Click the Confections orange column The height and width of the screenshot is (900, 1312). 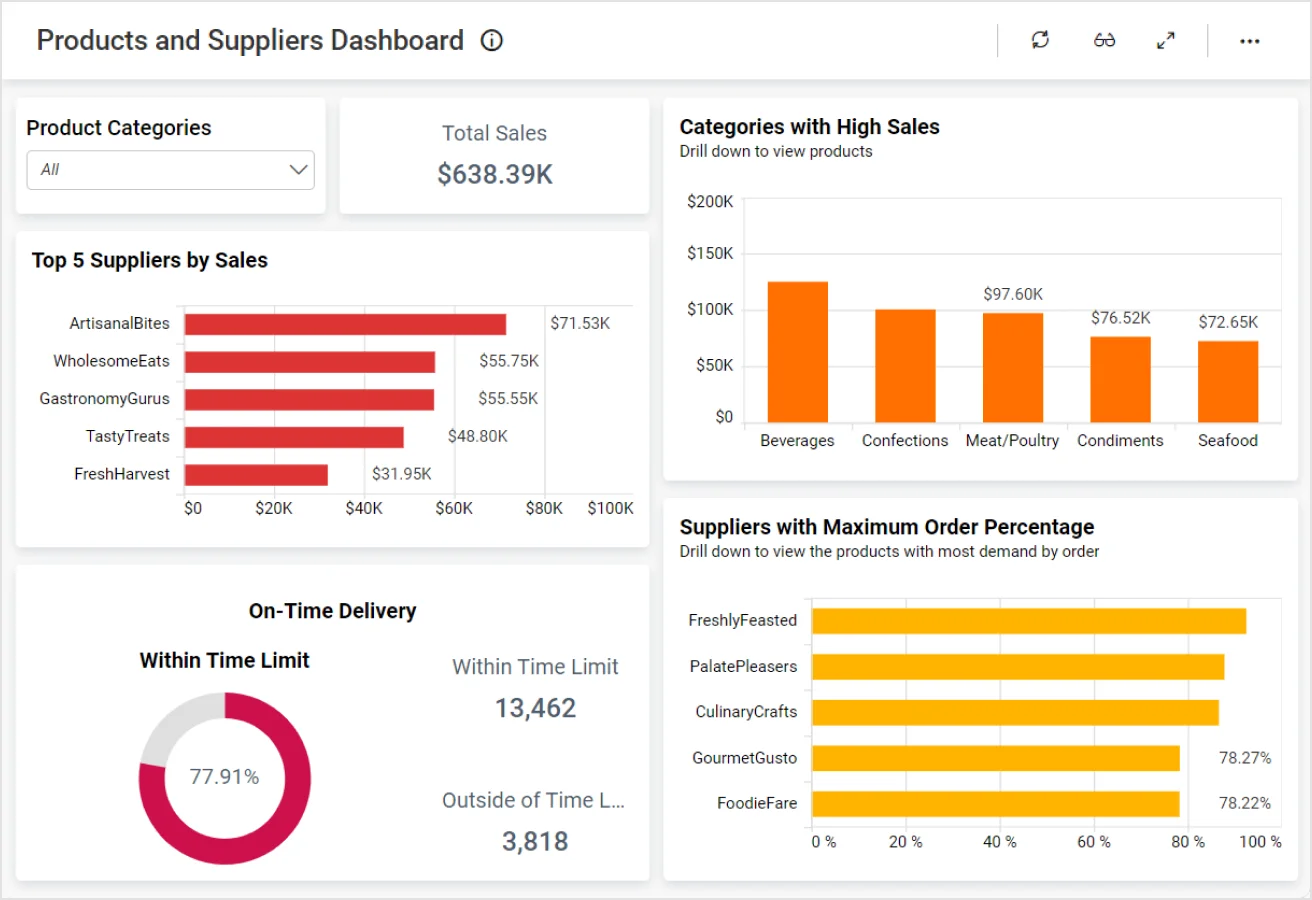(905, 366)
